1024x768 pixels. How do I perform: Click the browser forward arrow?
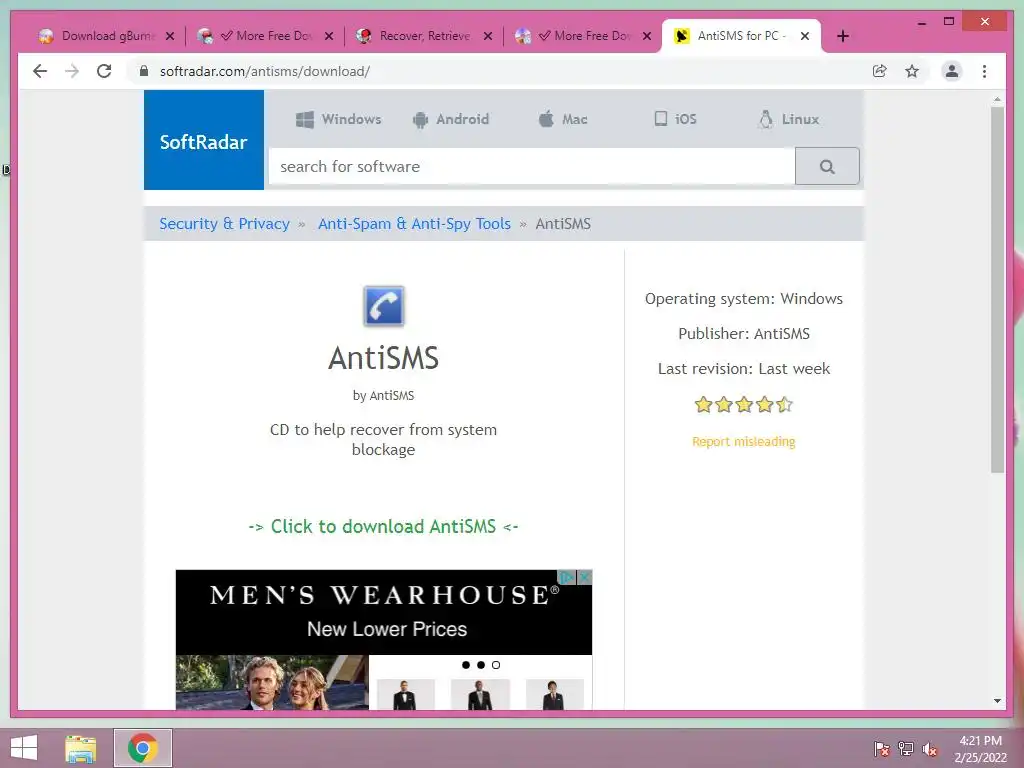(x=72, y=71)
